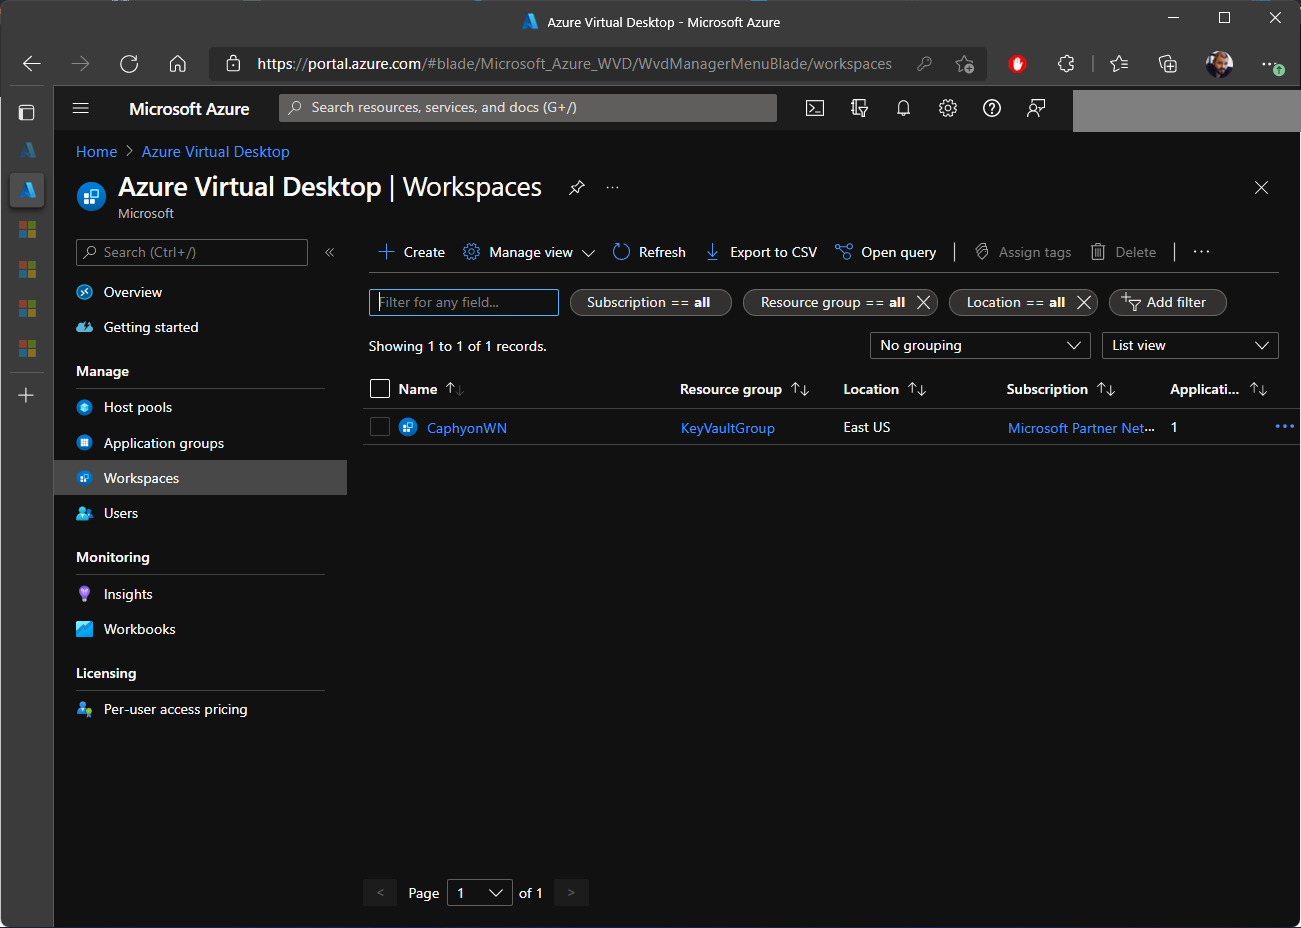Refresh the workspaces list
Image resolution: width=1301 pixels, height=928 pixels.
coord(649,252)
